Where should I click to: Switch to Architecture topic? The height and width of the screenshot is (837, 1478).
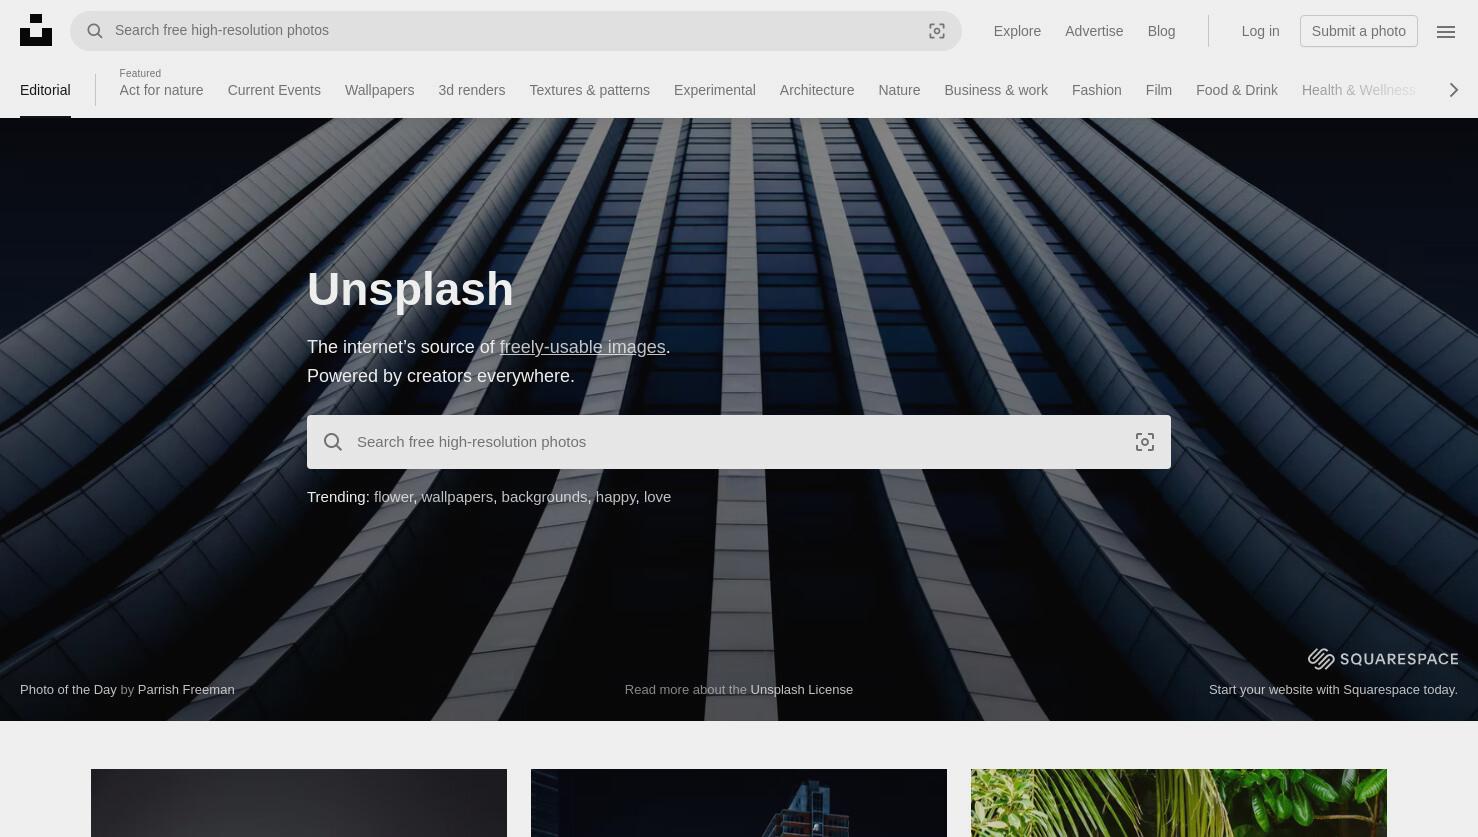point(817,90)
